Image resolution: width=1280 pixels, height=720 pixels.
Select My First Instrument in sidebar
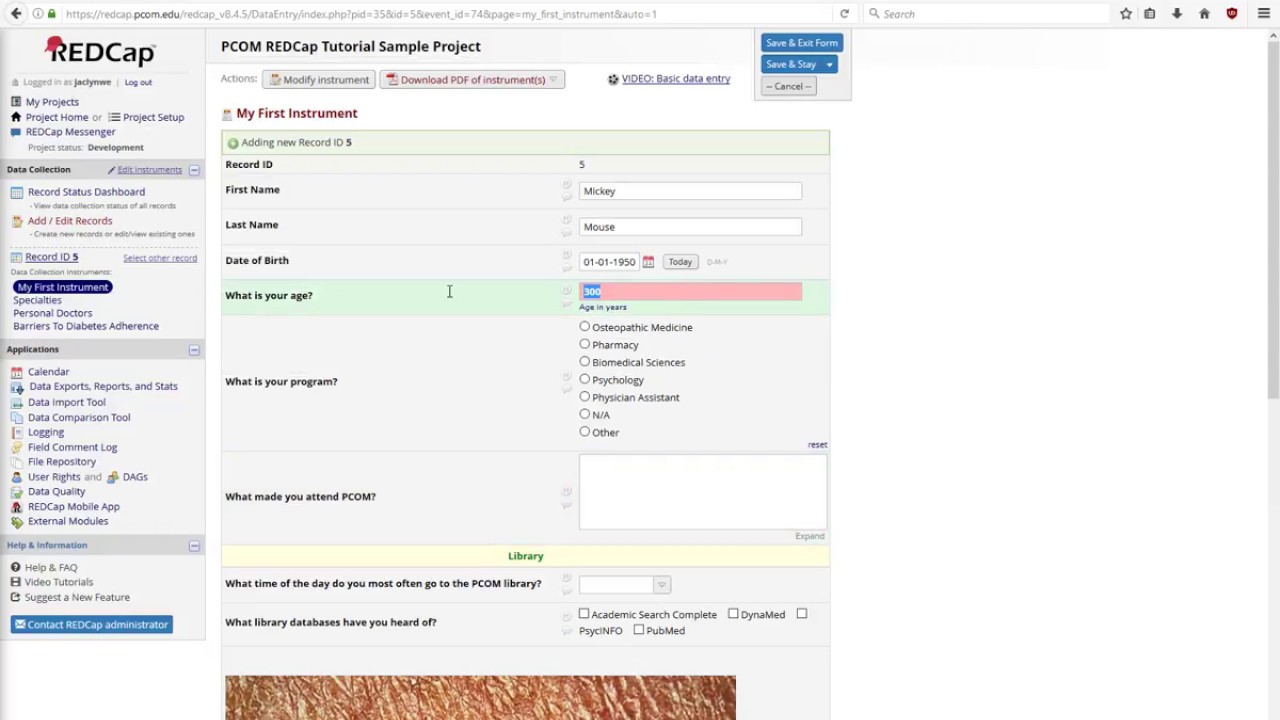coord(62,287)
